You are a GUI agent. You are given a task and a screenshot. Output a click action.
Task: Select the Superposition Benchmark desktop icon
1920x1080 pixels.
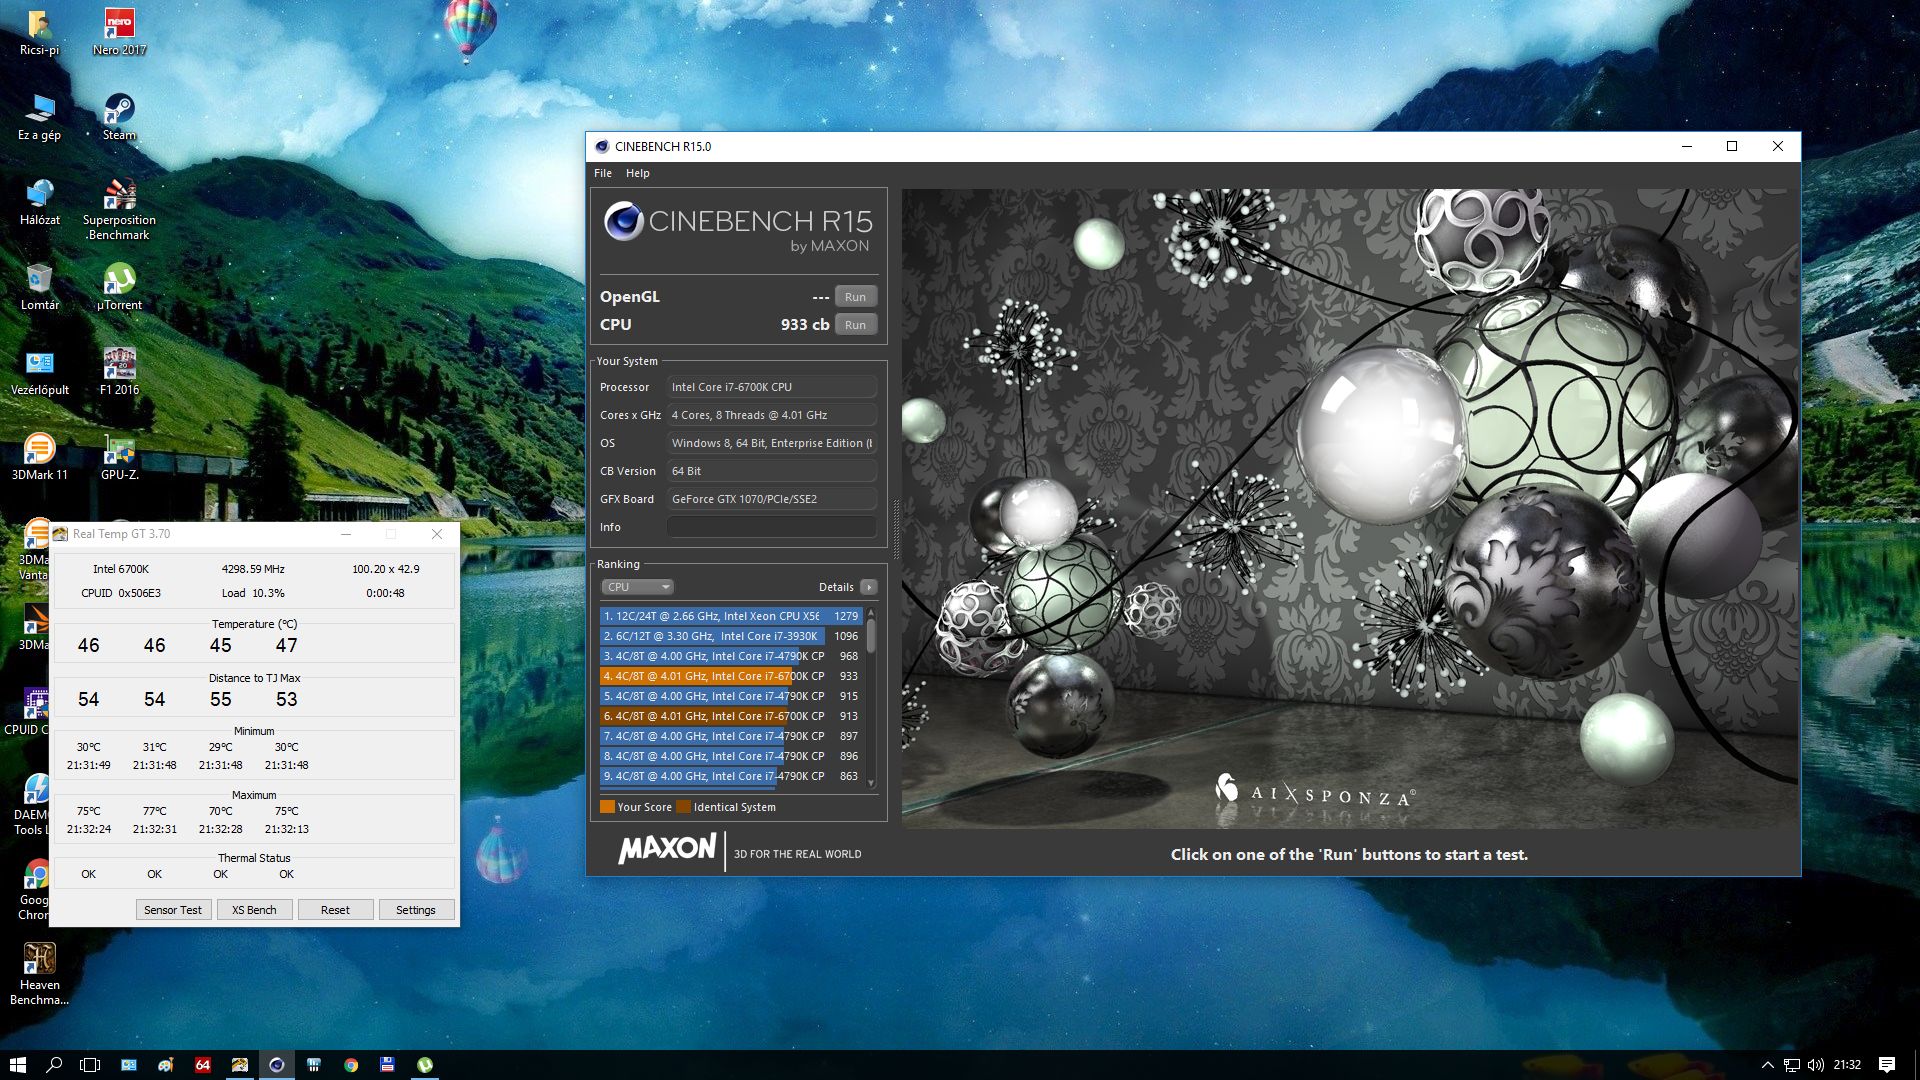tap(119, 208)
